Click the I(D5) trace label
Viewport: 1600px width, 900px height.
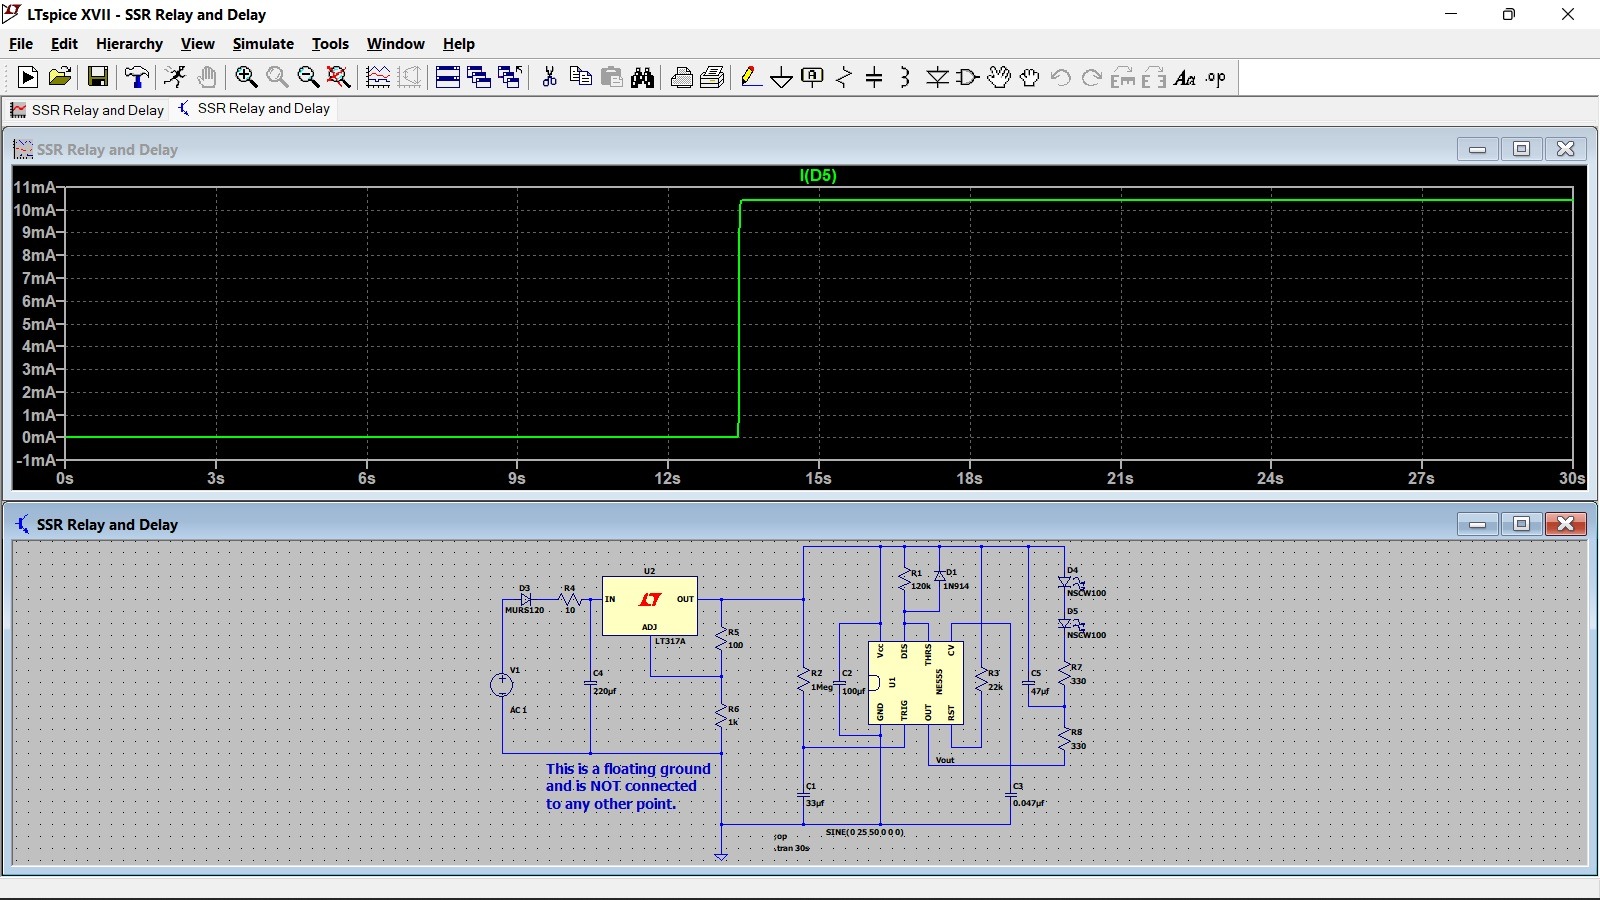tap(818, 175)
